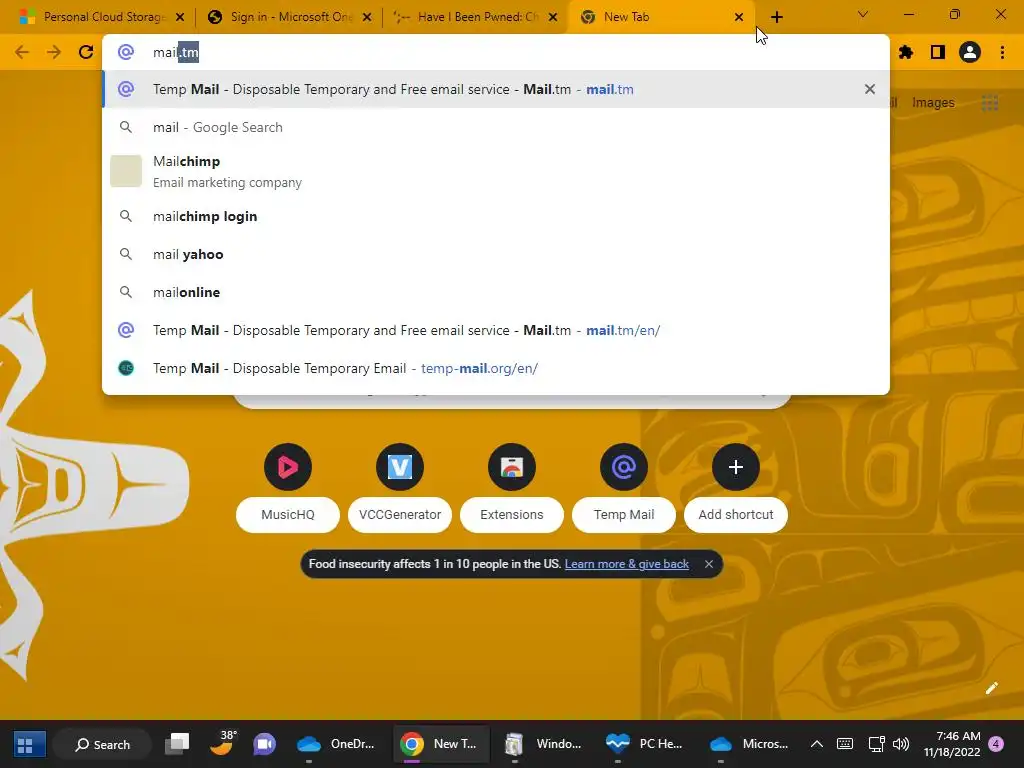Screen dimensions: 1024x768
Task: Click the browser back arrow
Action: tap(22, 52)
